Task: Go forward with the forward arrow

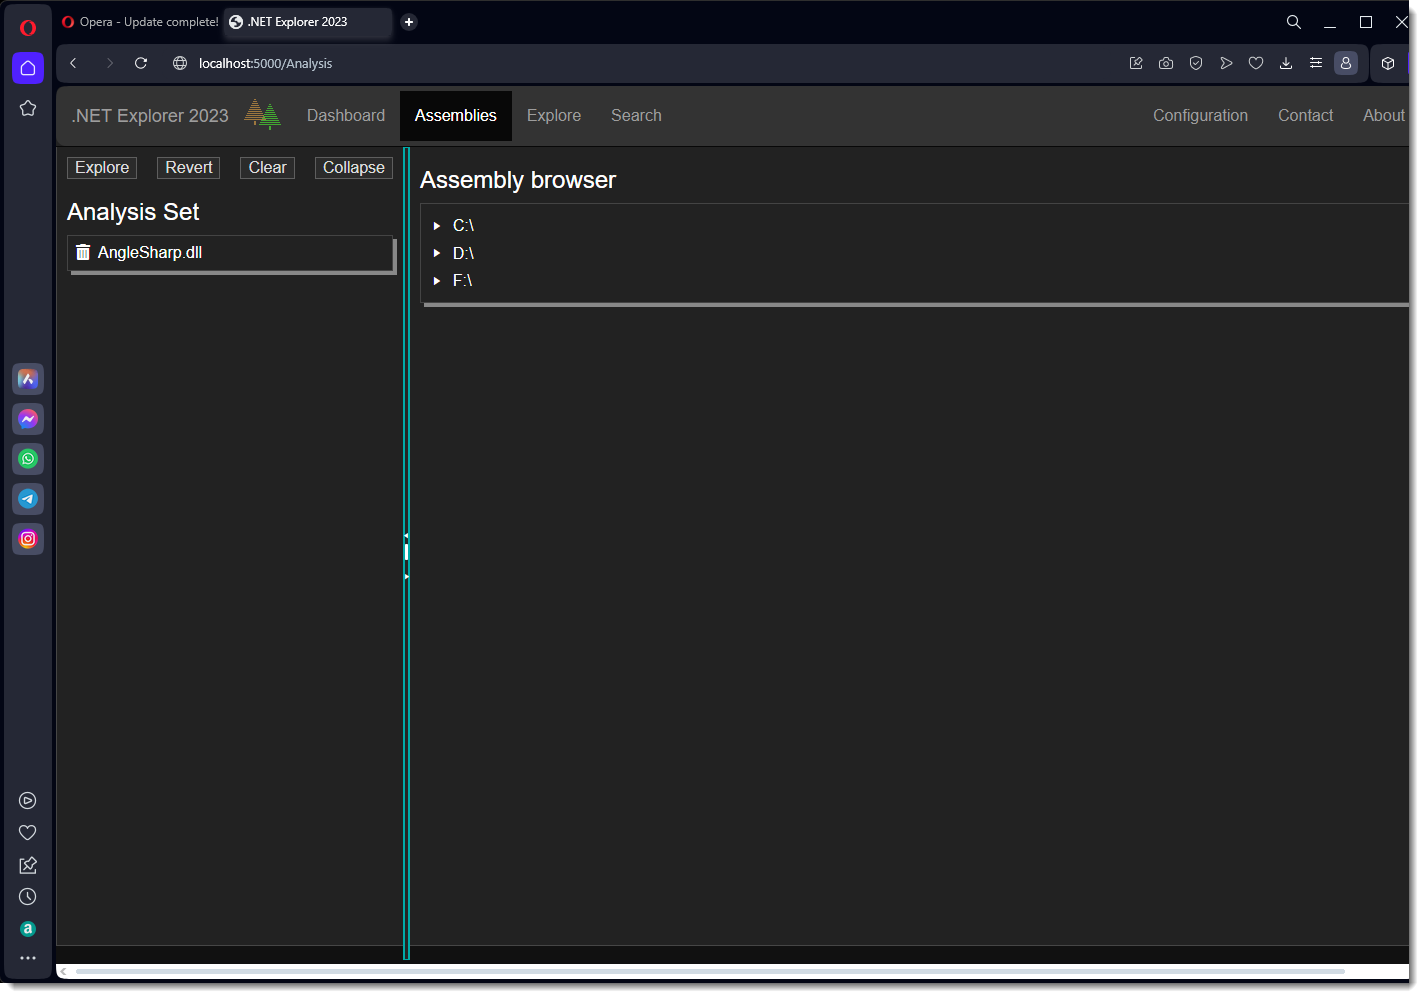Action: (x=109, y=63)
